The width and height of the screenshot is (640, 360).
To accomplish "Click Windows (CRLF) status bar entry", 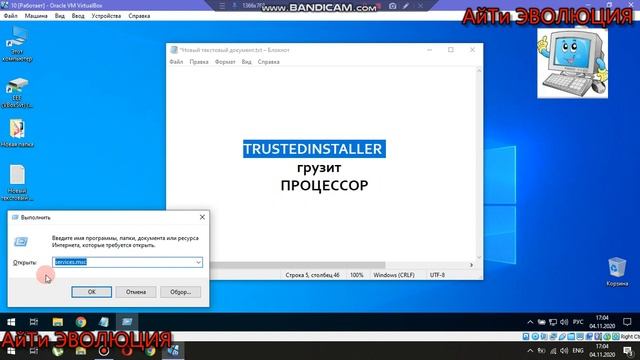I will tap(394, 275).
